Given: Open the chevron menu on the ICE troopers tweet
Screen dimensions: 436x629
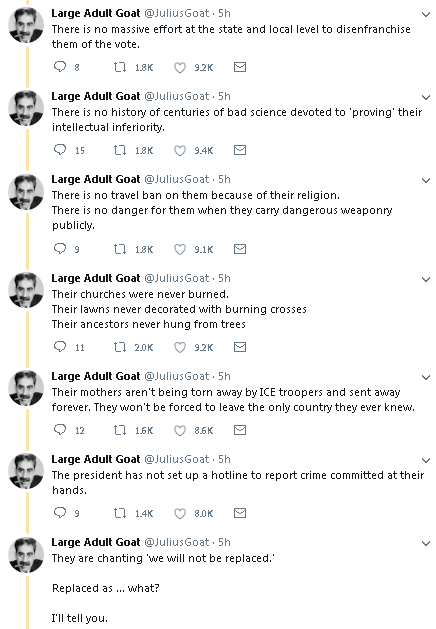Looking at the screenshot, I should click(426, 377).
